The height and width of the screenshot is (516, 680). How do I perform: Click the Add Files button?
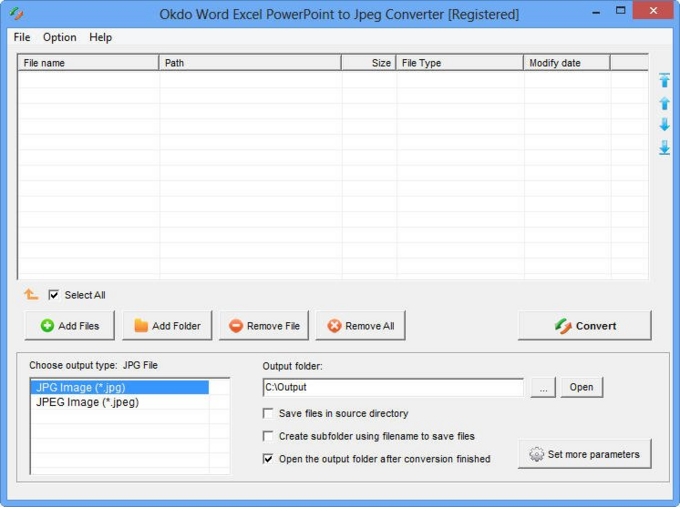click(x=70, y=325)
